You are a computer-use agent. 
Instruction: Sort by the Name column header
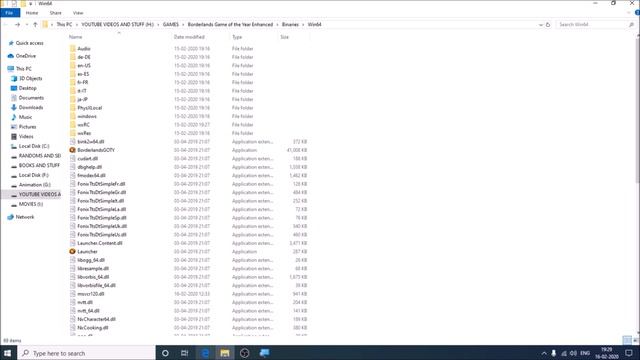click(75, 37)
